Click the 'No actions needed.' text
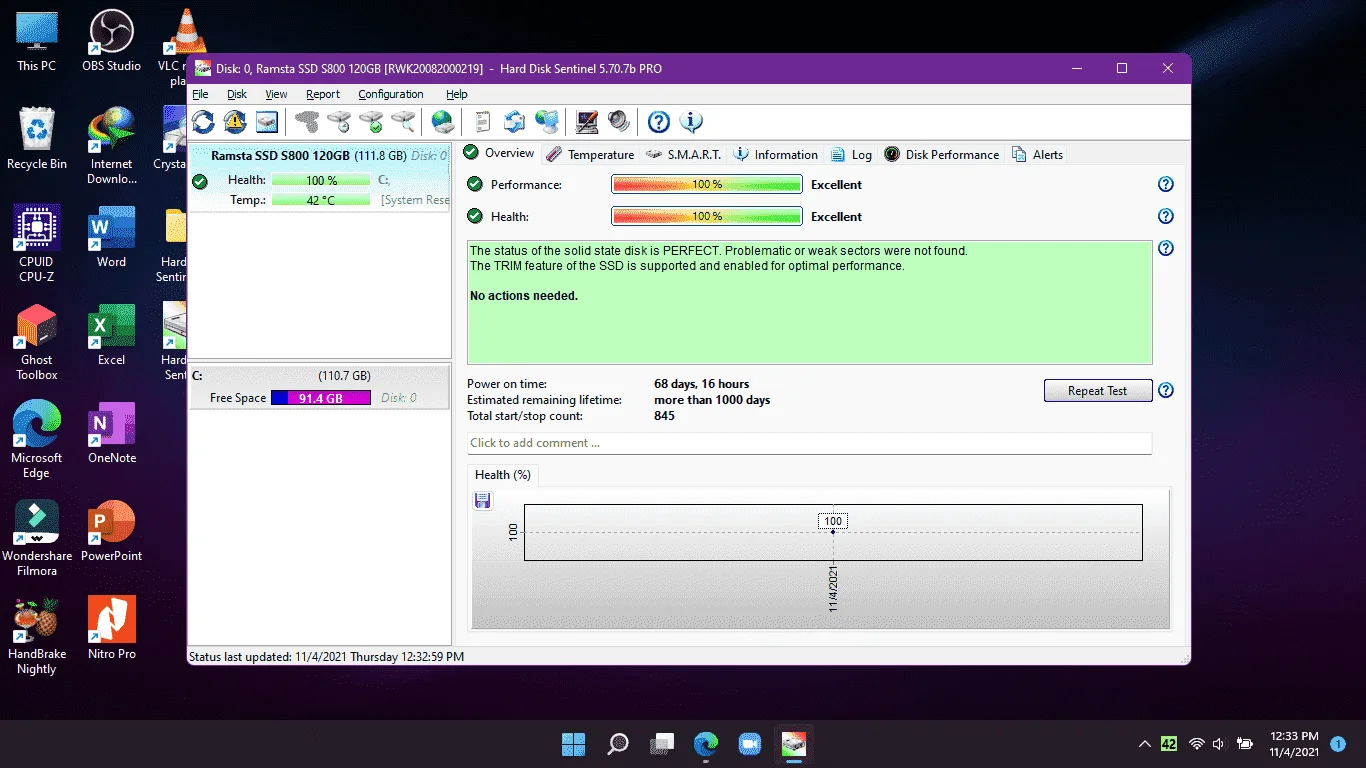The image size is (1366, 768). coord(524,296)
